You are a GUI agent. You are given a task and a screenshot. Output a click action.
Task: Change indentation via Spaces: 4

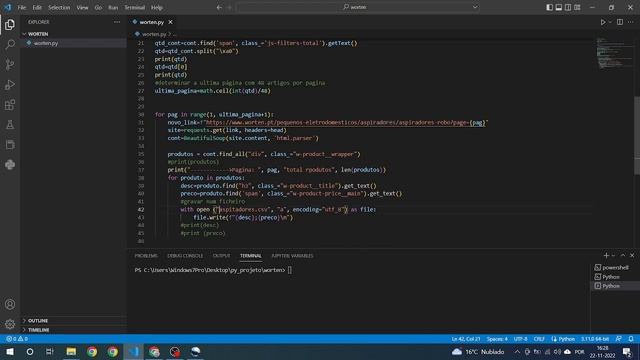497,339
